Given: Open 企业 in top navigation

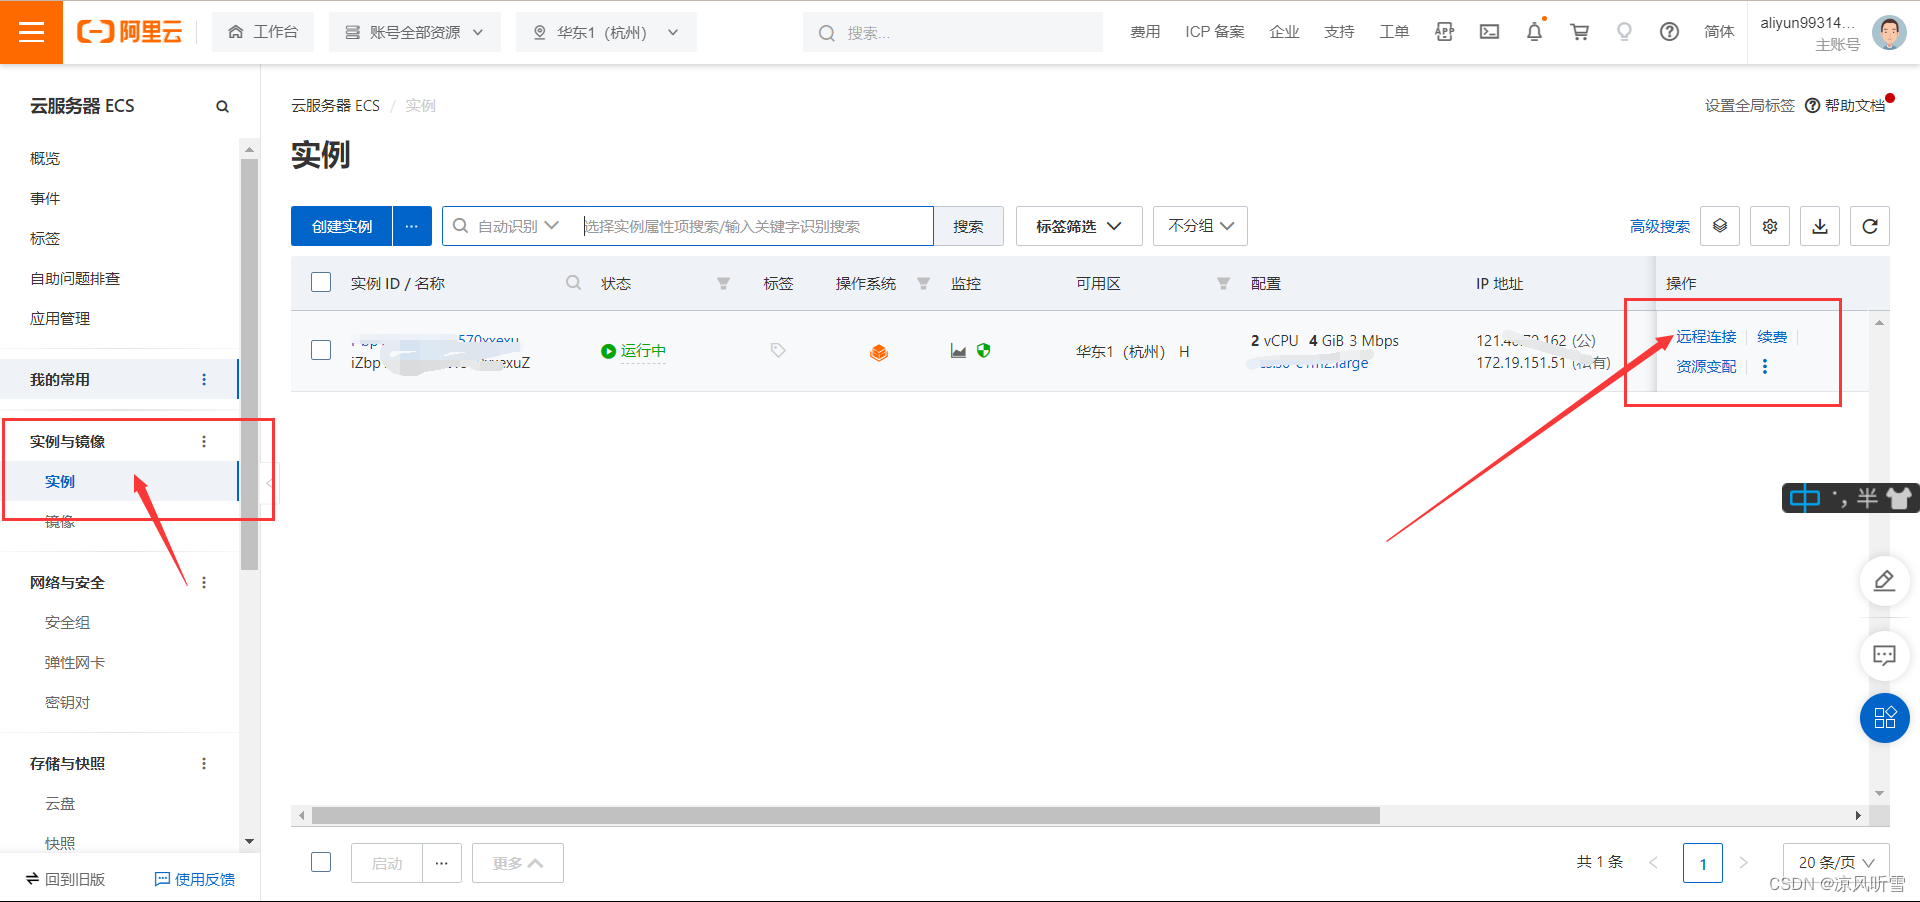Looking at the screenshot, I should pos(1284,32).
